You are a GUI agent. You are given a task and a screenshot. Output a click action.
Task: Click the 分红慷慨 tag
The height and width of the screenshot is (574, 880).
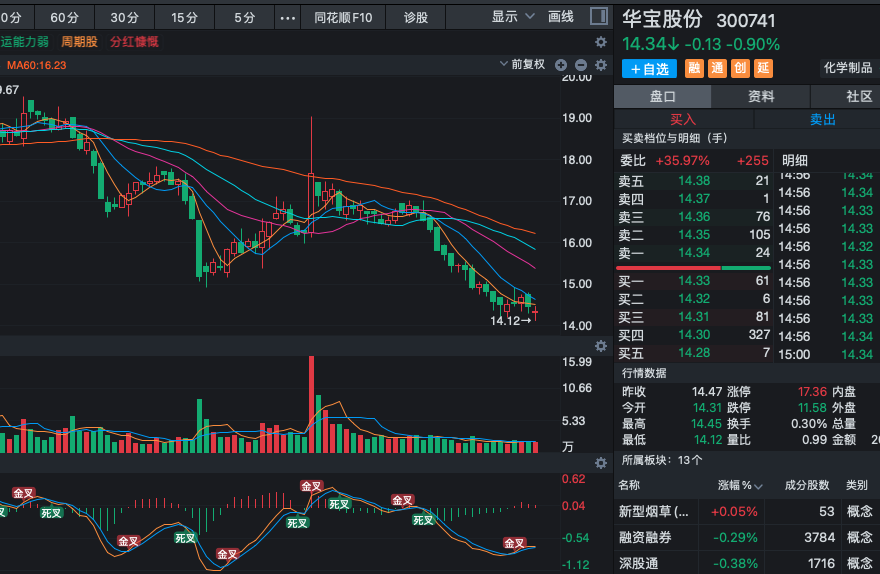tap(134, 42)
